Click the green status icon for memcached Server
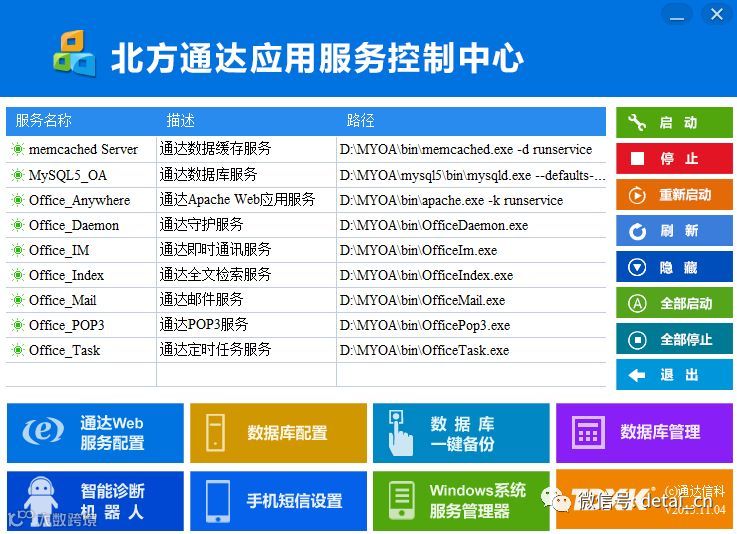Viewport: 737px width, 534px height. click(x=18, y=149)
